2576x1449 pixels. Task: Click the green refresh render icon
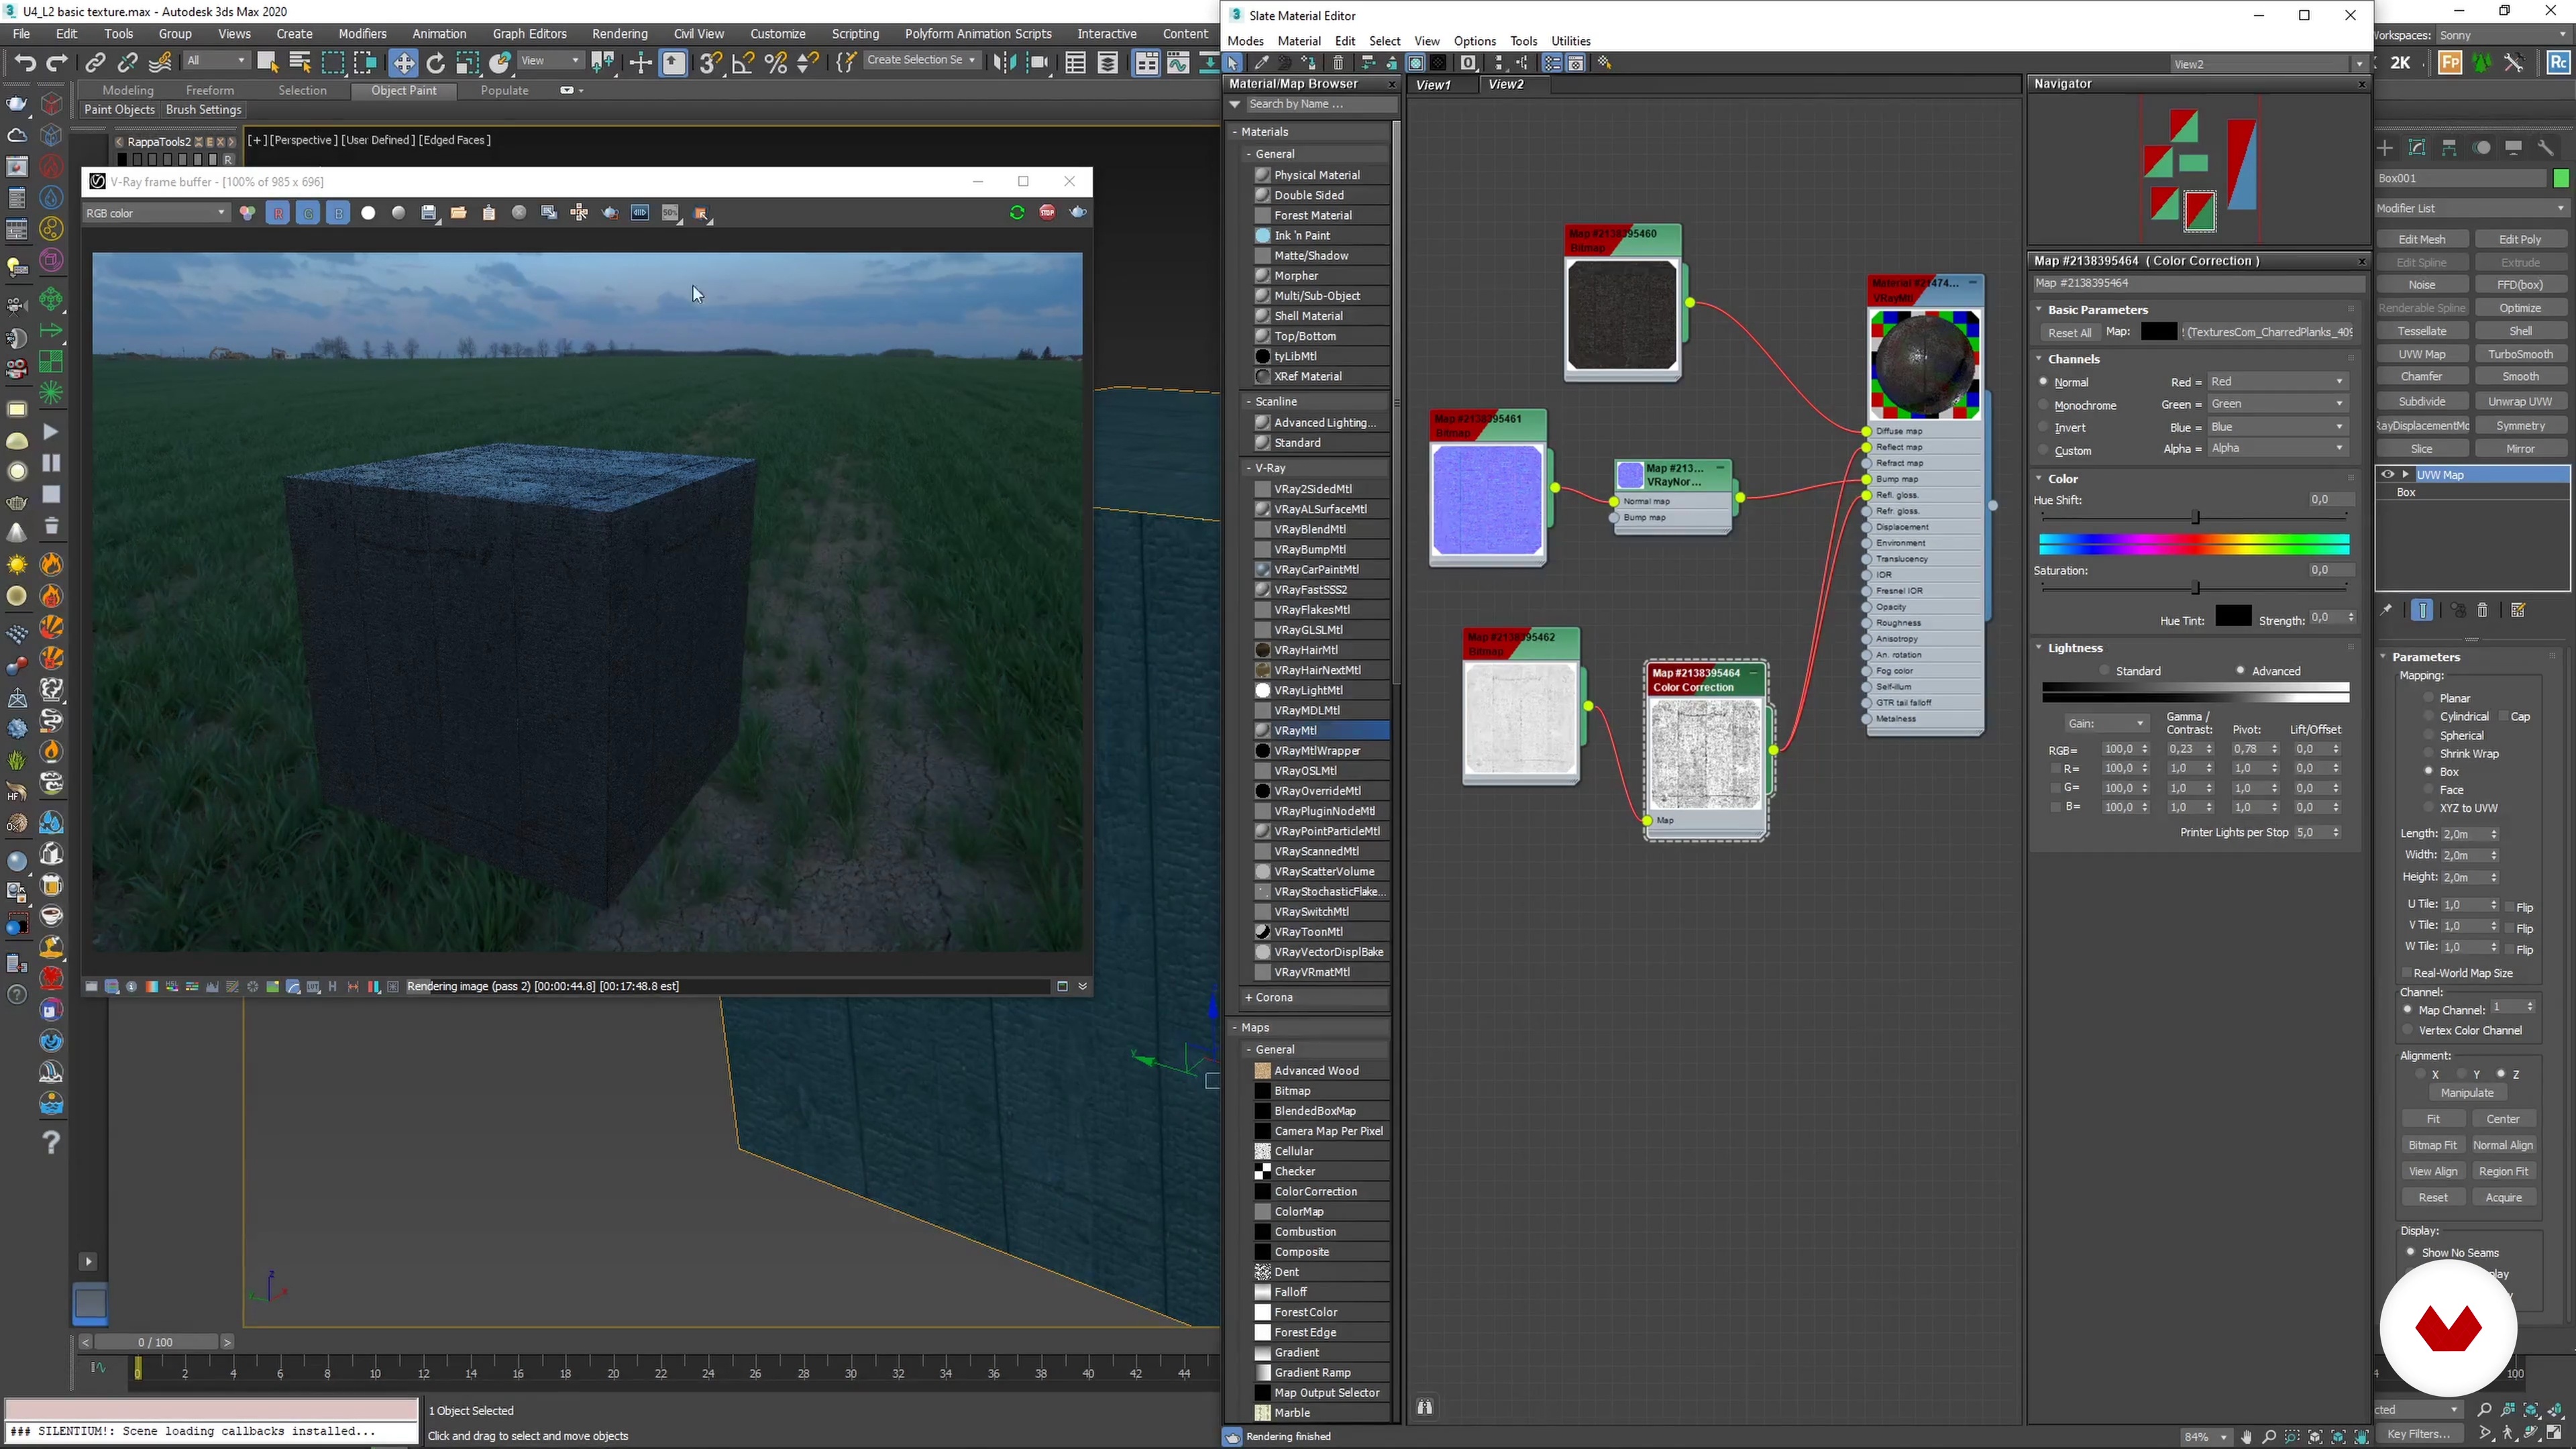(1017, 212)
